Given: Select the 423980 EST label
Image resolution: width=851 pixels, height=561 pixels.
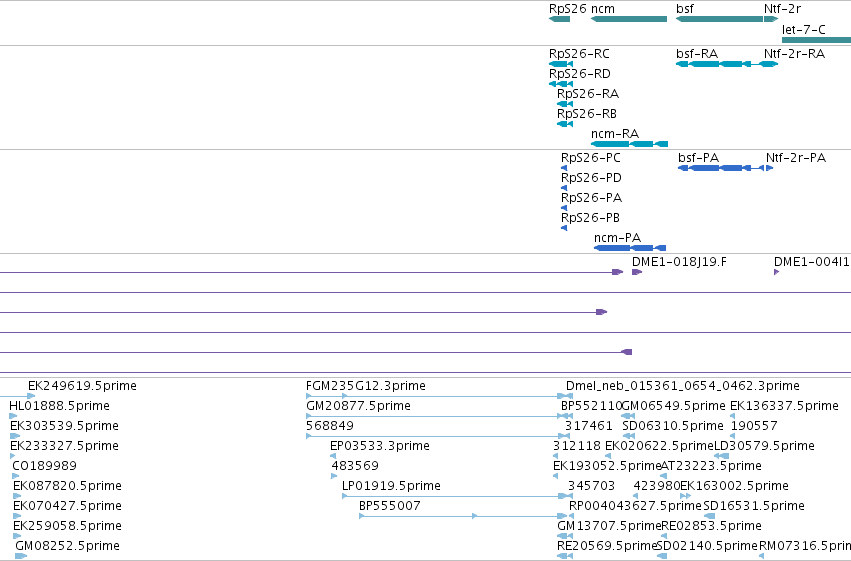Looking at the screenshot, I should pos(657,486).
